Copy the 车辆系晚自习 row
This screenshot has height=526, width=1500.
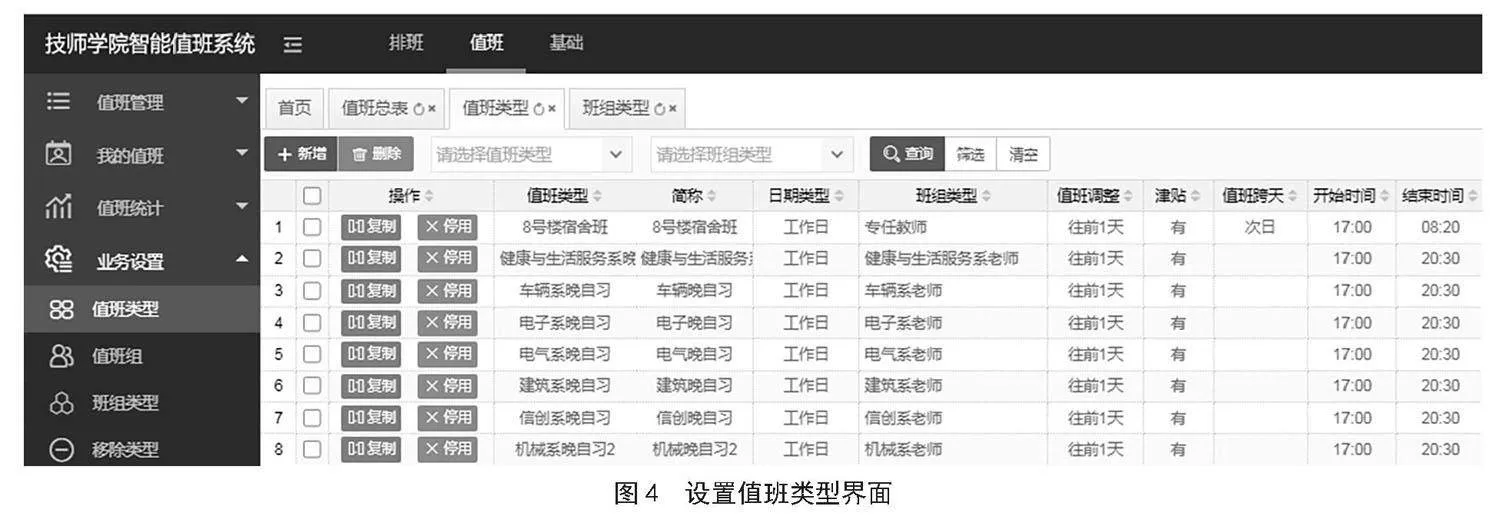[371, 290]
